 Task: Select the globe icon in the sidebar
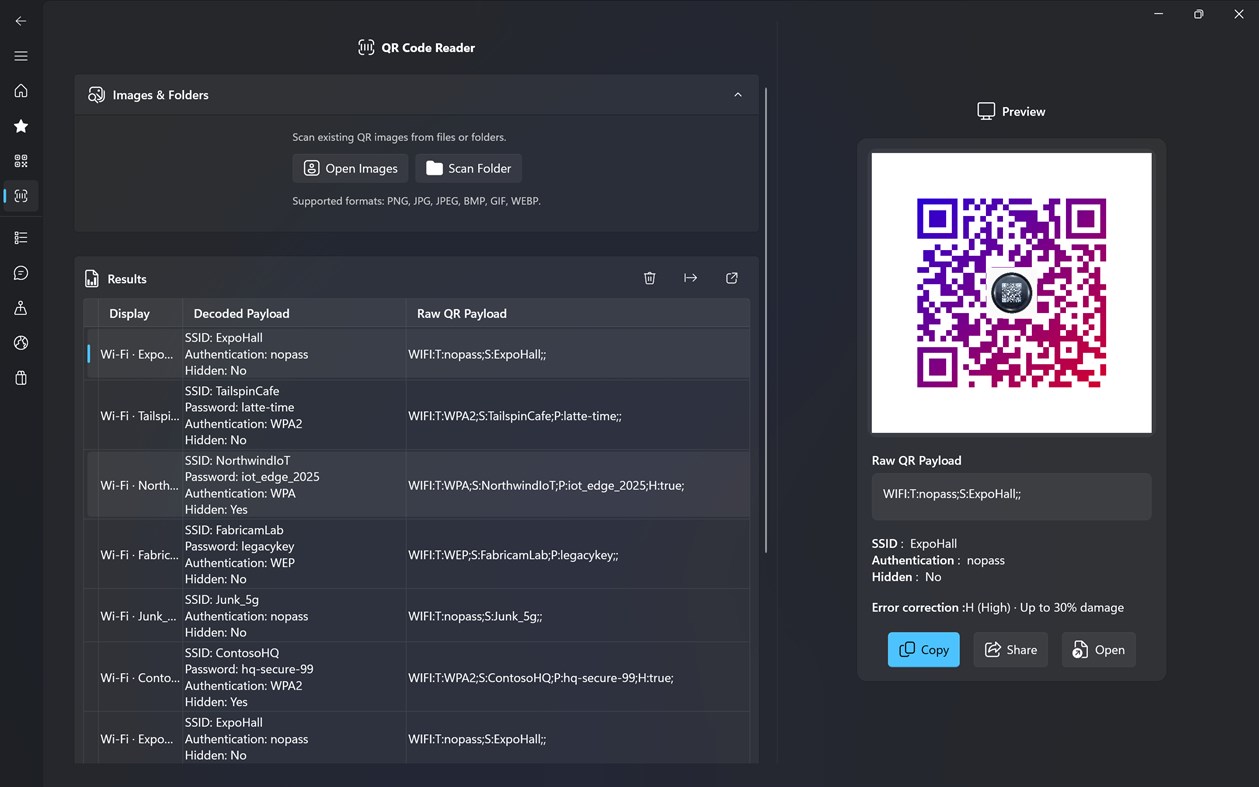coord(20,343)
